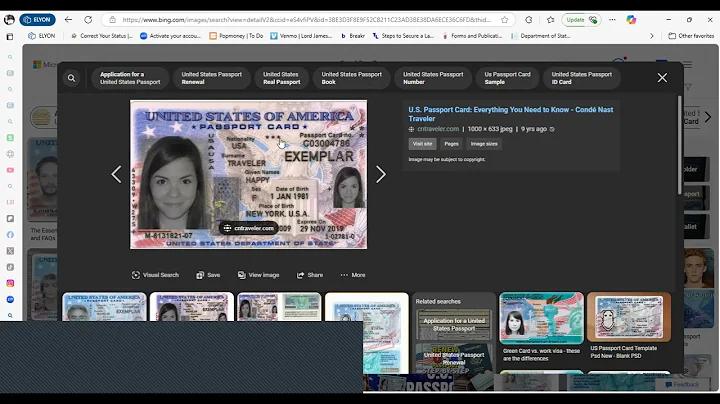Open United States Passport Renewal related search
Image resolution: width=720 pixels, height=404 pixels.
click(x=454, y=359)
